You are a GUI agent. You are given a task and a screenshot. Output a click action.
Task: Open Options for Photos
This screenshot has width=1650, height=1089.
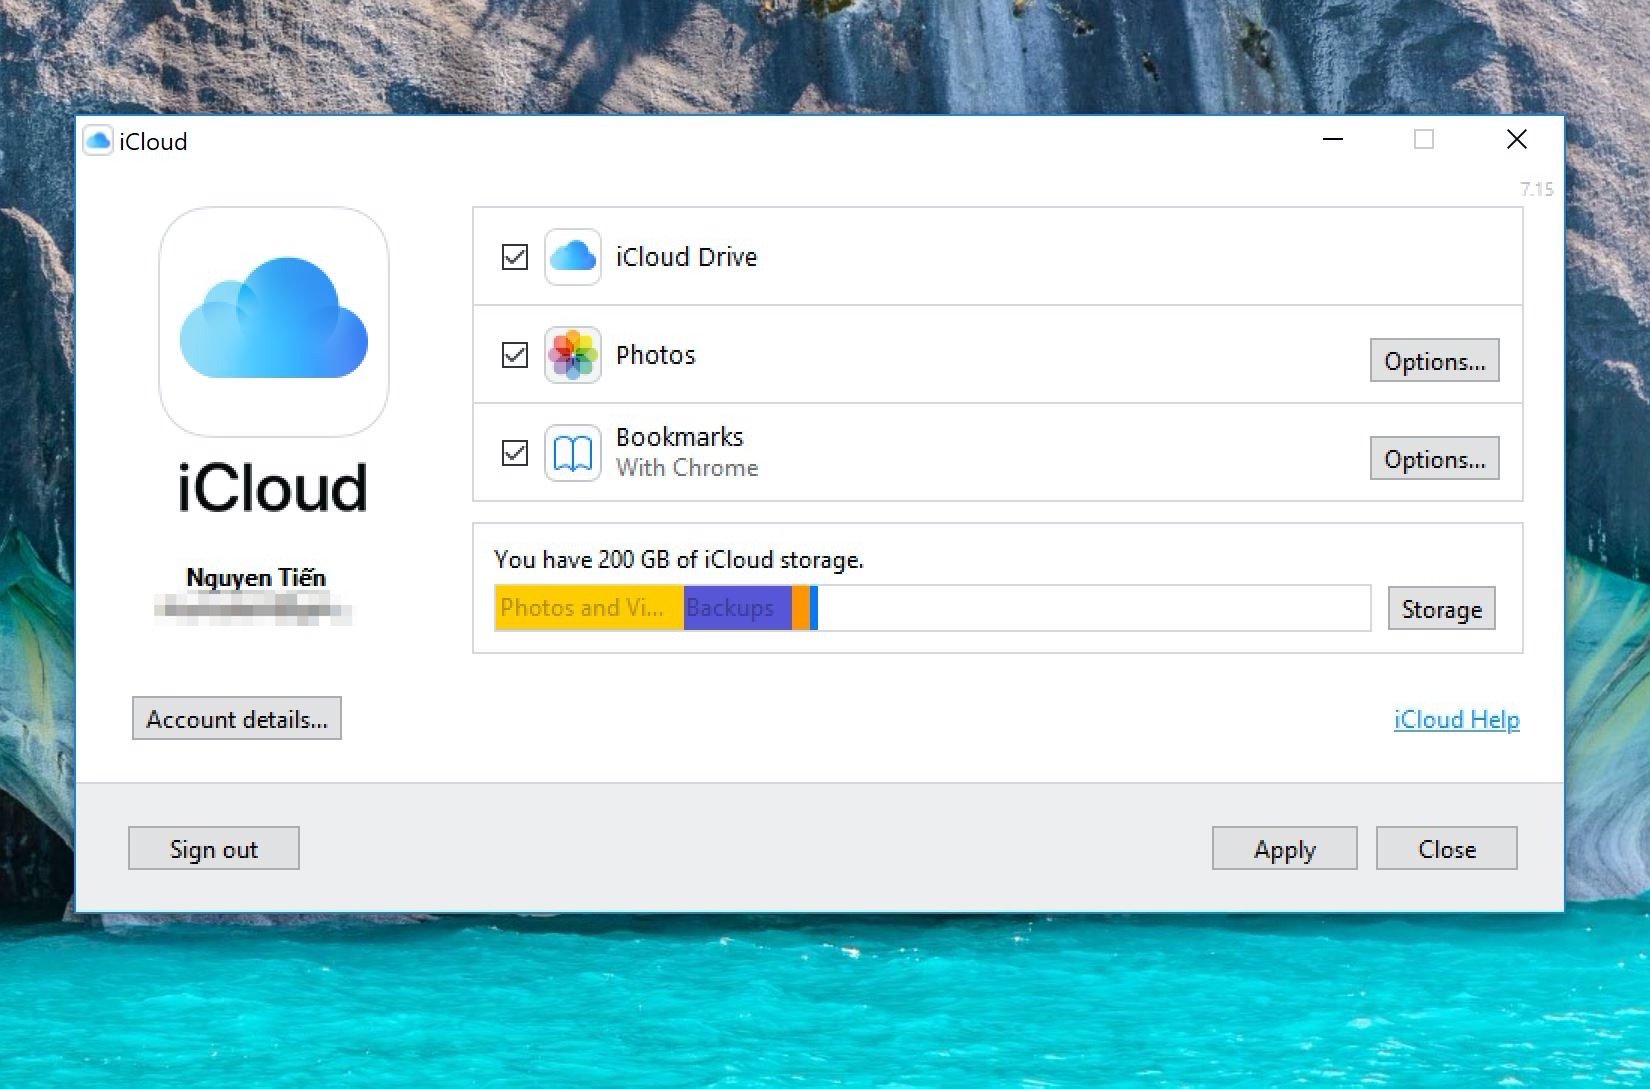tap(1434, 361)
